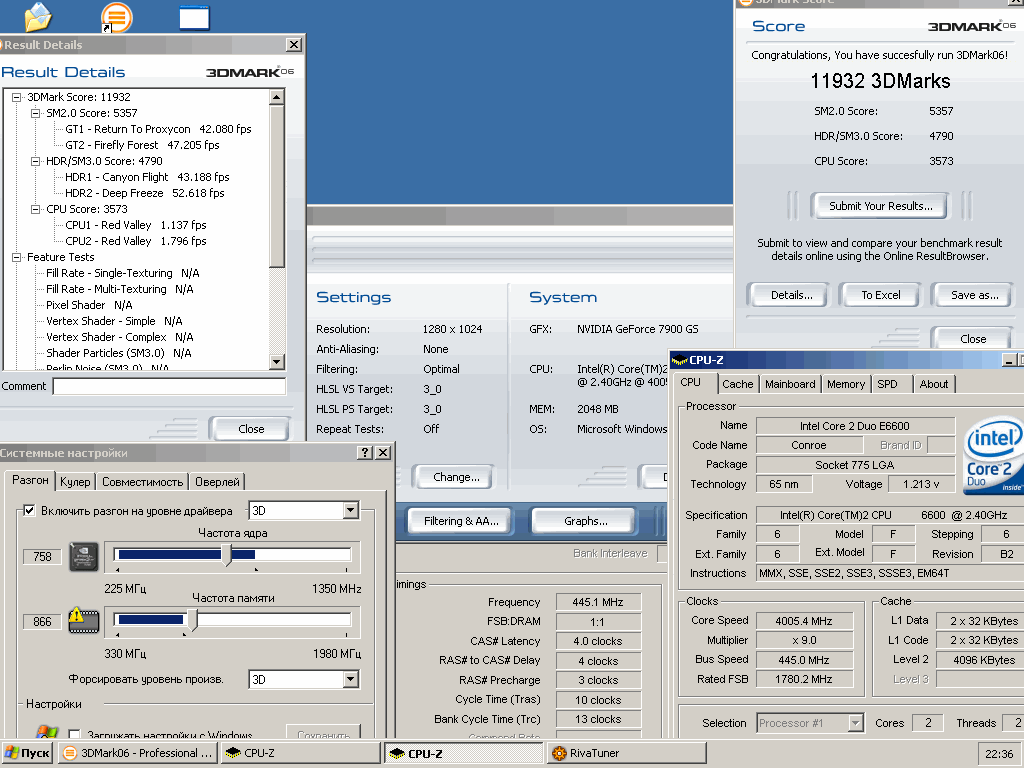Switch to CPU-Z Cache tab
1024x768 pixels.
point(737,384)
